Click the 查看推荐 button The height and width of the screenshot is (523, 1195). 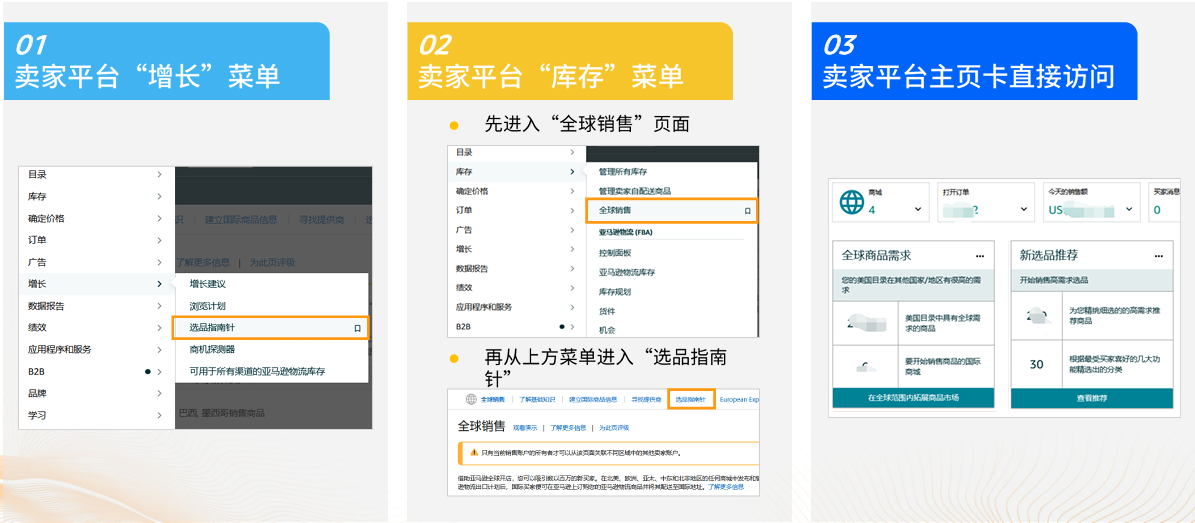coord(1091,398)
